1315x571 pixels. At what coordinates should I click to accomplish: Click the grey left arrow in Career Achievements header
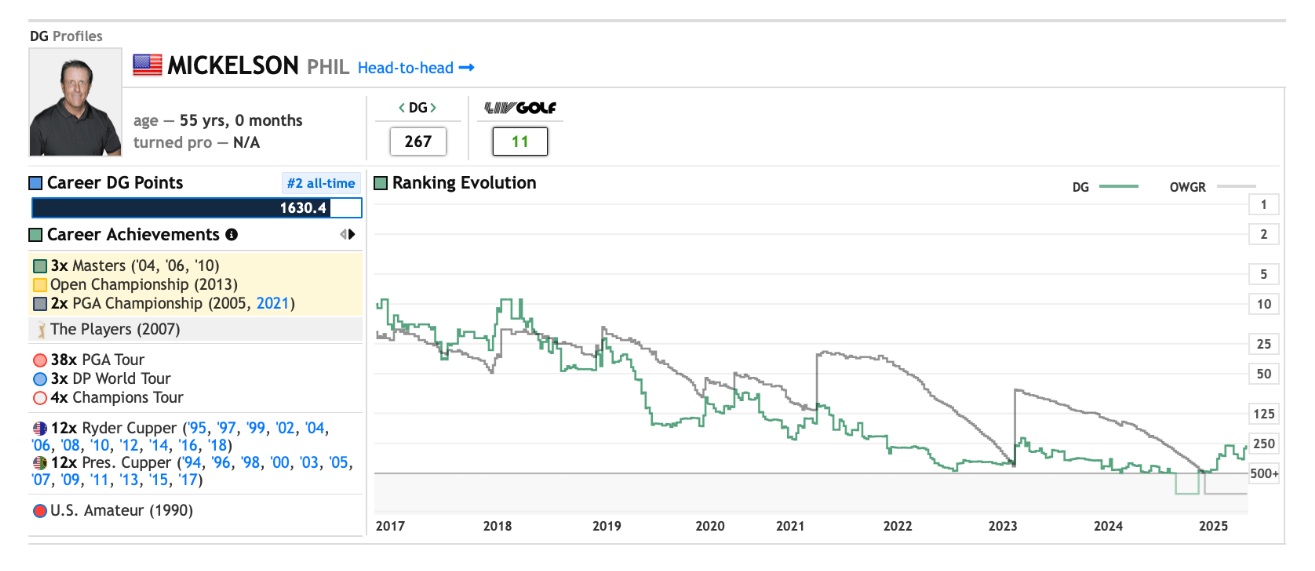coord(343,235)
